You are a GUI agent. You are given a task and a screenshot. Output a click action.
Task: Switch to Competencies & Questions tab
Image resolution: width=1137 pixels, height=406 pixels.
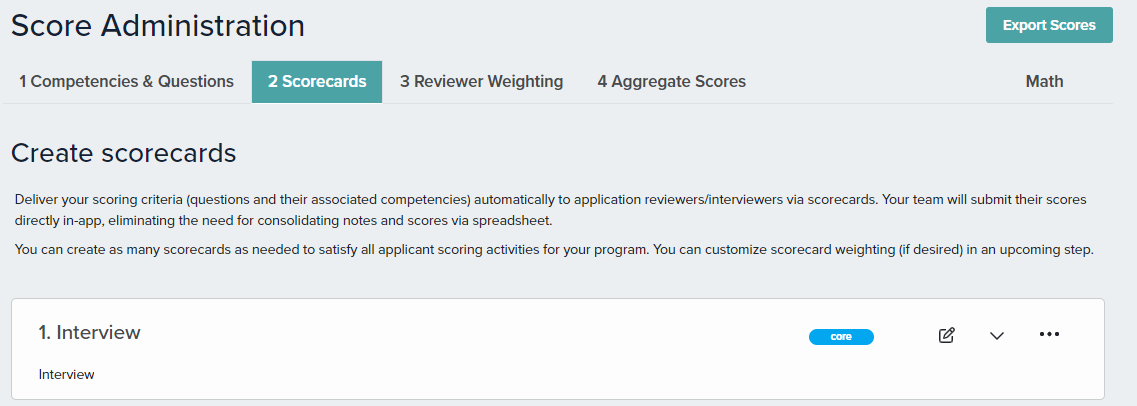point(126,81)
